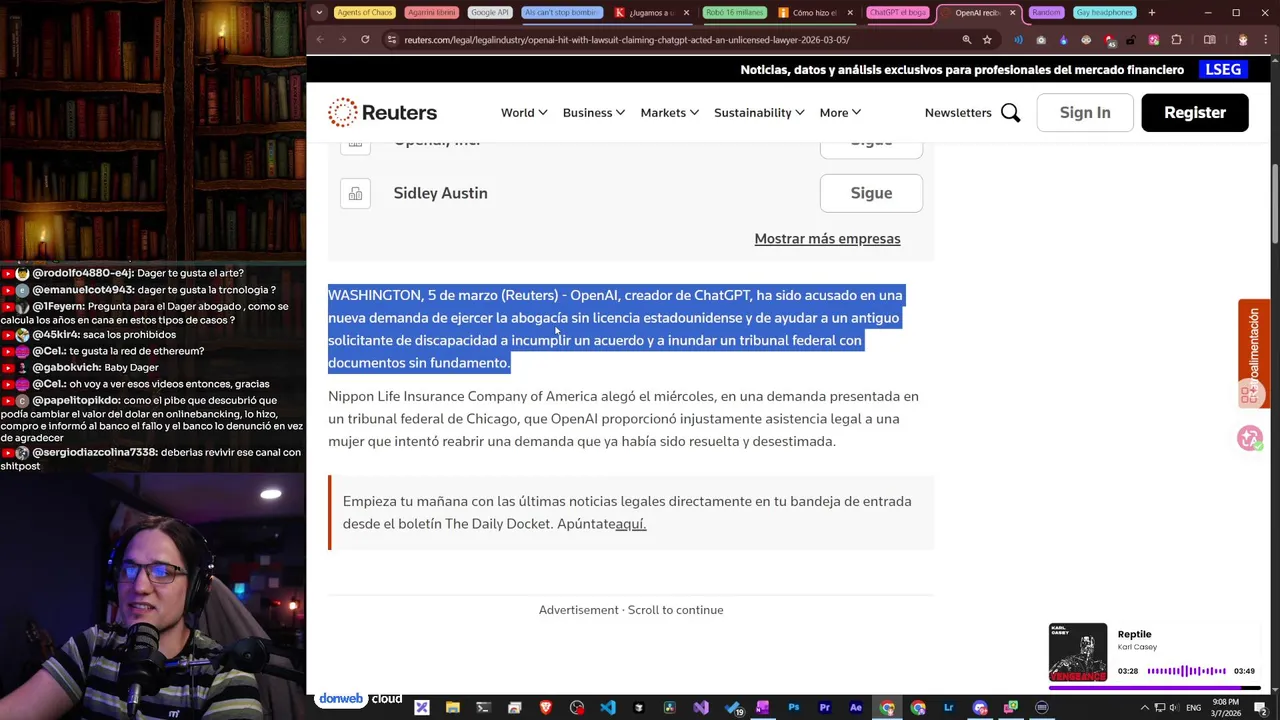This screenshot has width=1280, height=720.
Task: Click the 'Sidley Austin' company name
Action: click(x=440, y=193)
